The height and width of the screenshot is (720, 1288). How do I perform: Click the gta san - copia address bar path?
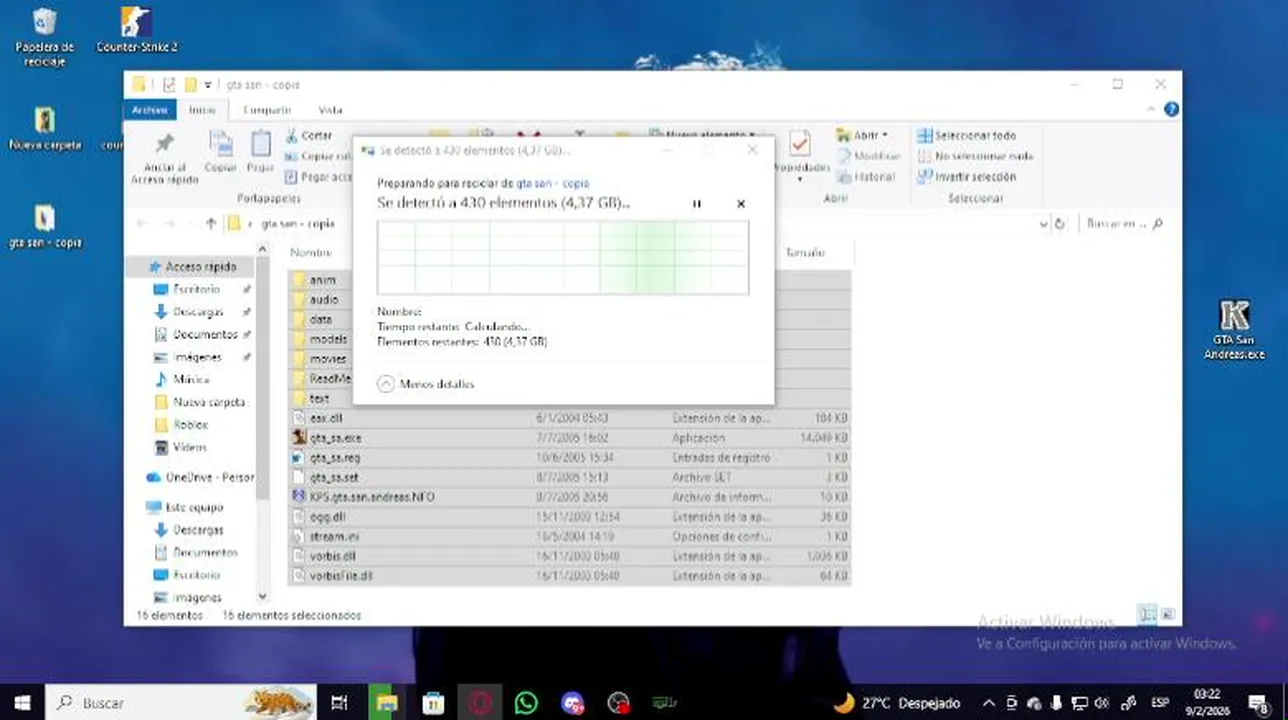tap(298, 224)
